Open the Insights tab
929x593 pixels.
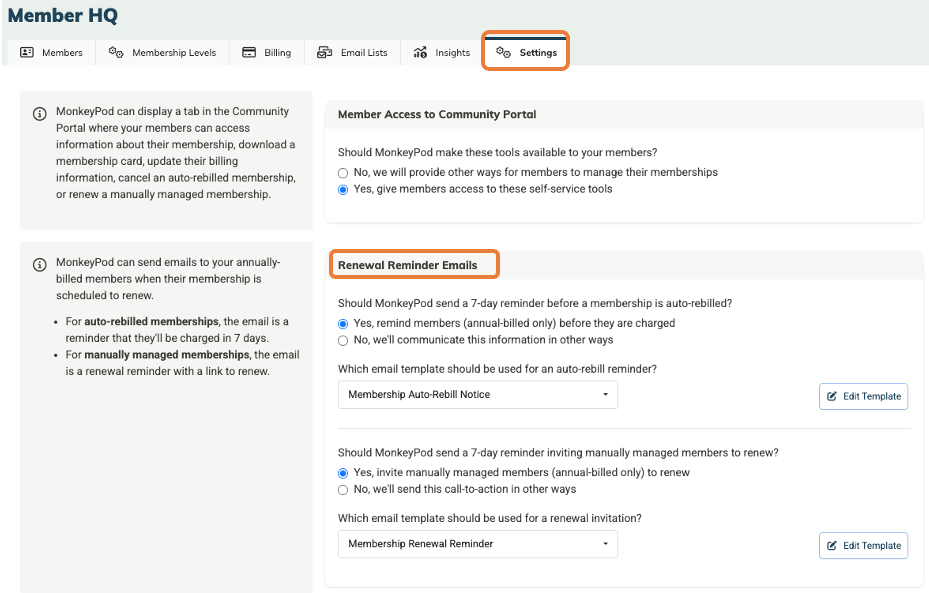(x=442, y=53)
